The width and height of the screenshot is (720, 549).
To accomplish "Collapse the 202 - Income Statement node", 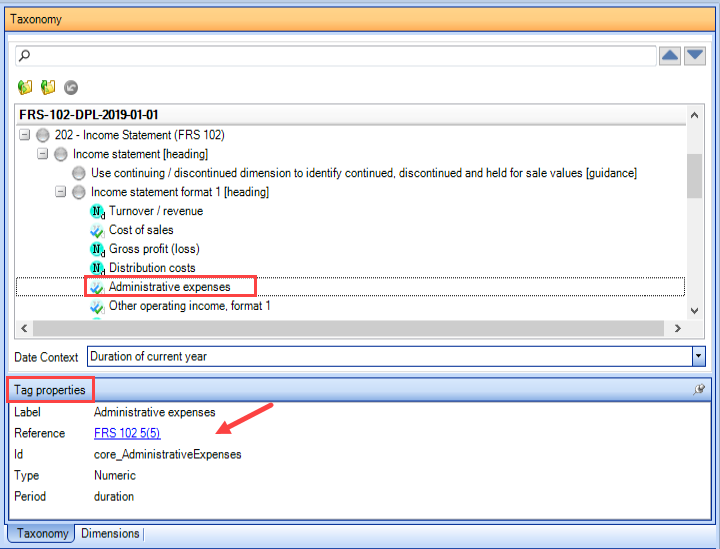I will pos(24,135).
